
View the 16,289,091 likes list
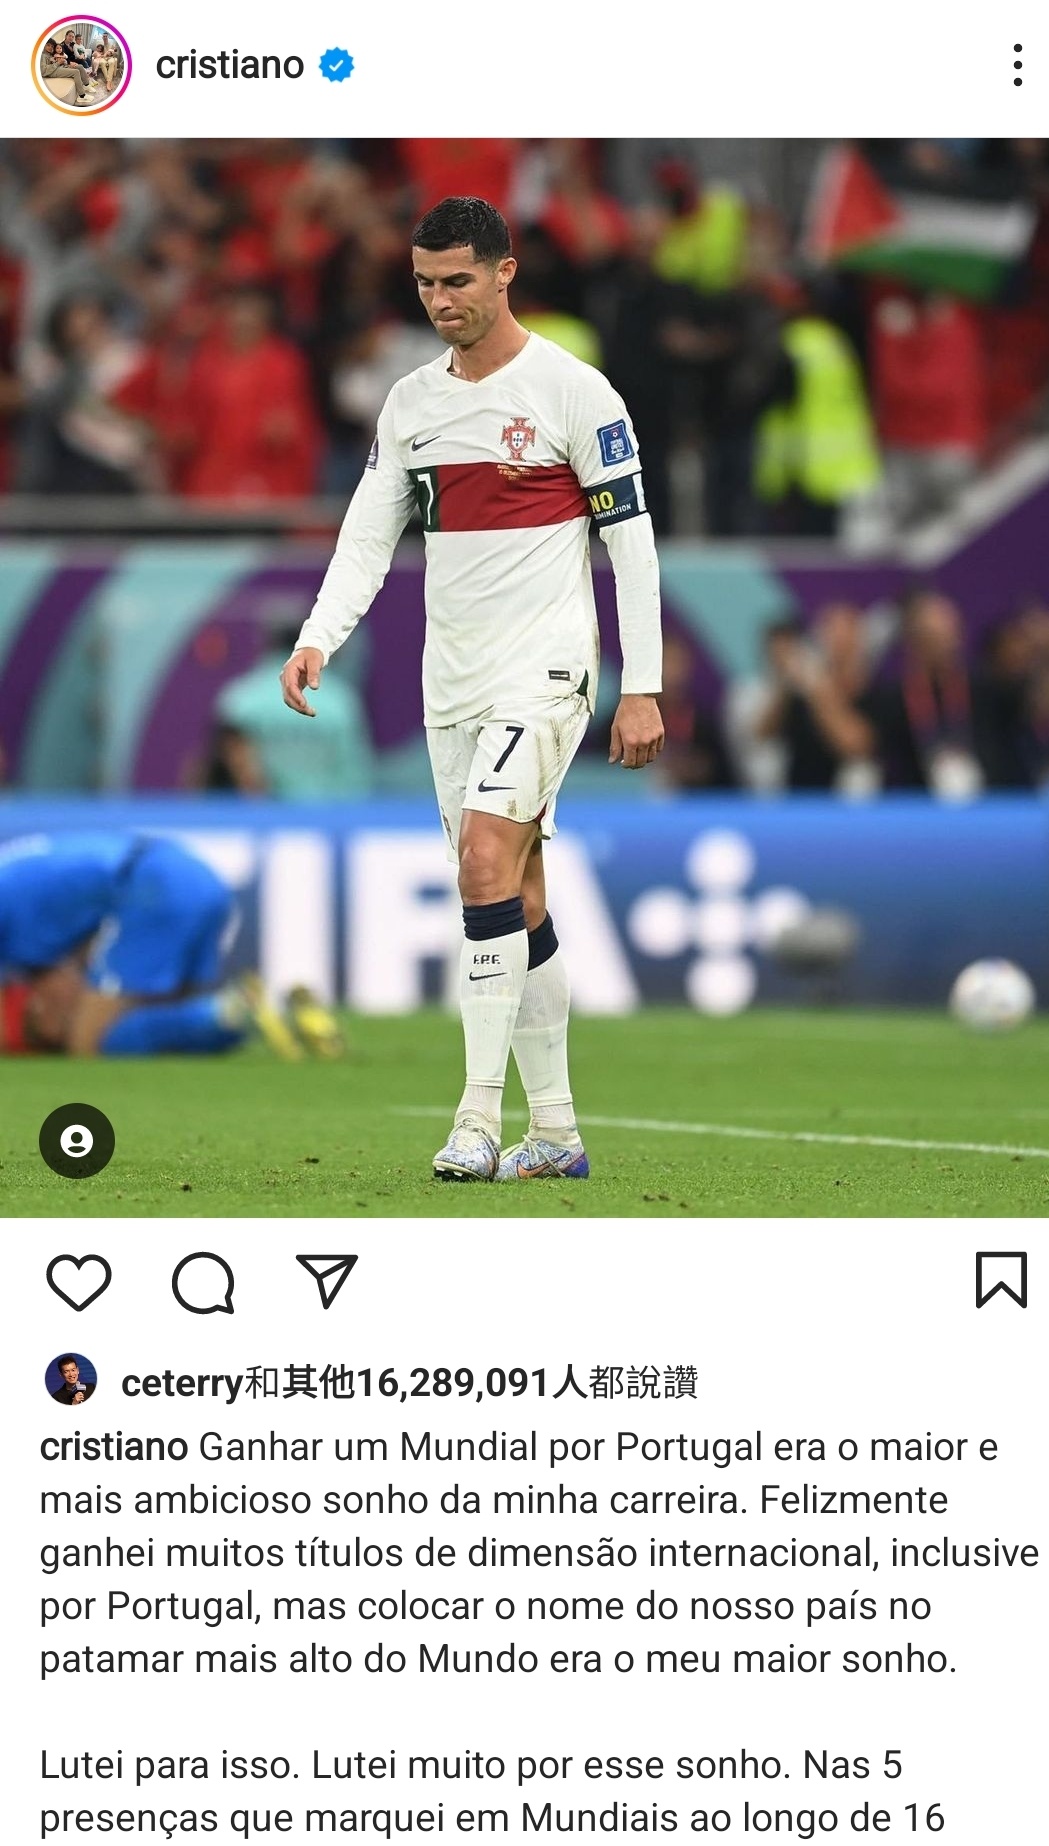(x=453, y=1383)
